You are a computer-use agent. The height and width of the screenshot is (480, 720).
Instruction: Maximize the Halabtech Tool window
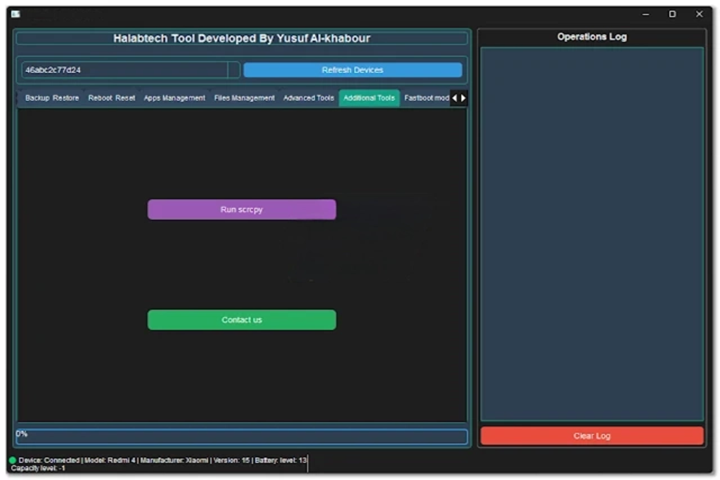(672, 14)
